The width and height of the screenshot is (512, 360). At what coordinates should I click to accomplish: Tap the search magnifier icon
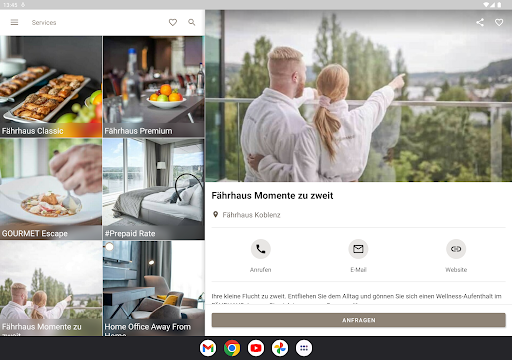click(192, 22)
